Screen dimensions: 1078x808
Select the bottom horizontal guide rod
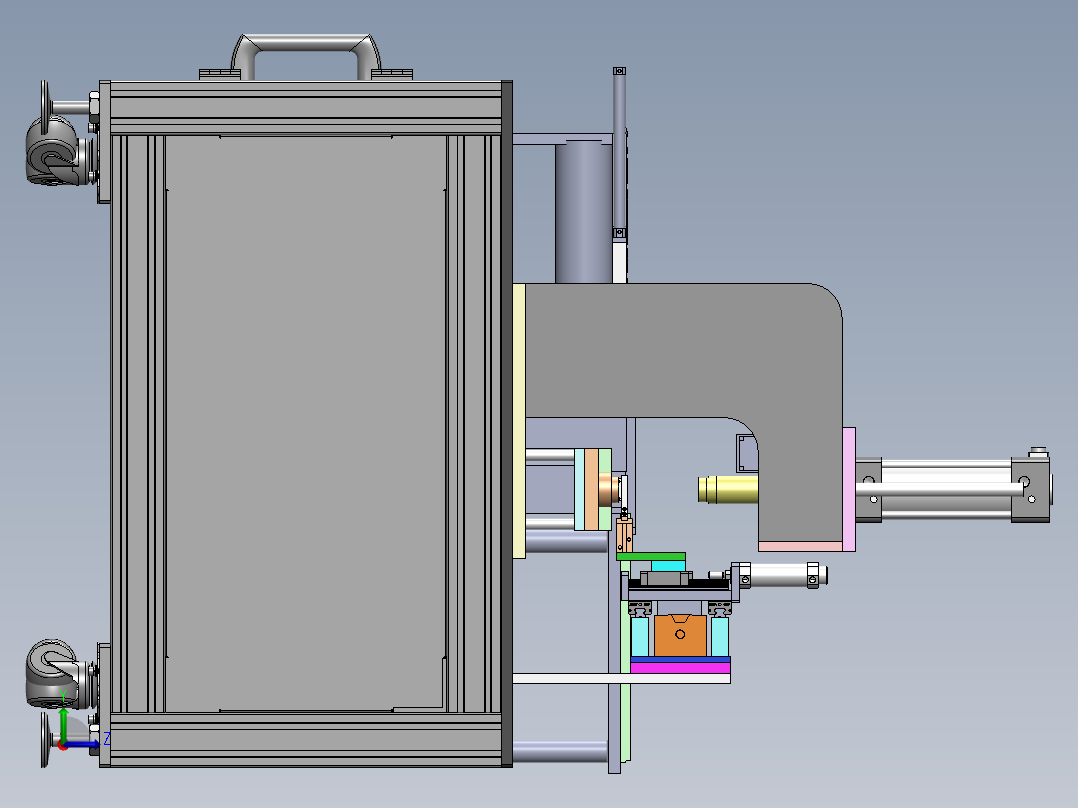[x=560, y=752]
